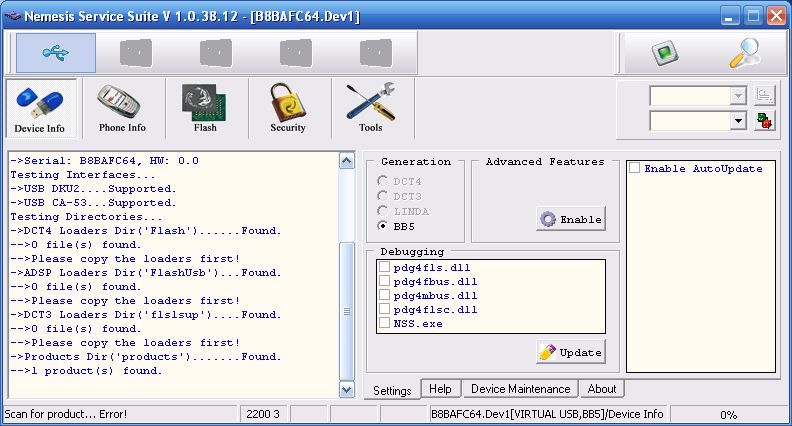This screenshot has height=426, width=792.
Task: Click the 'DCT4 Loaders Dir' log line
Action: click(x=145, y=230)
